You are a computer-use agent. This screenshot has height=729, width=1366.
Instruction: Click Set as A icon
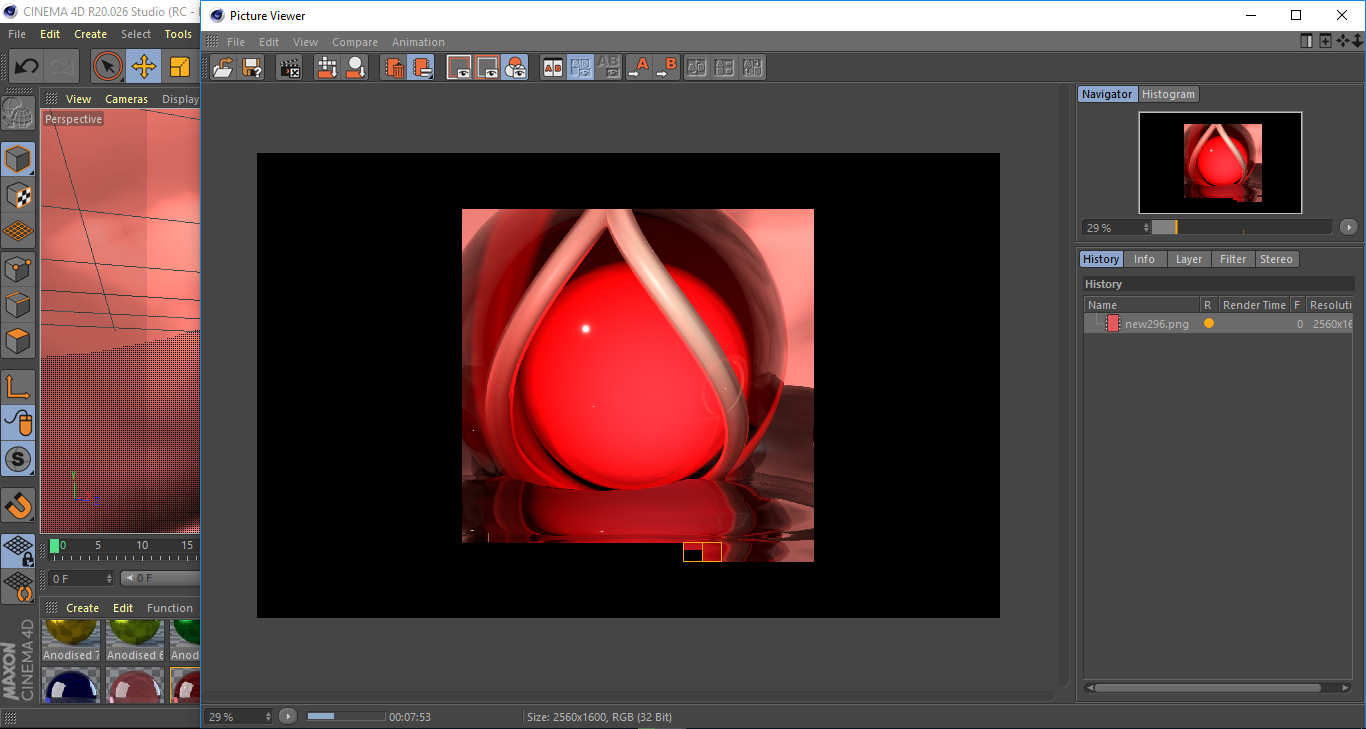[x=638, y=68]
